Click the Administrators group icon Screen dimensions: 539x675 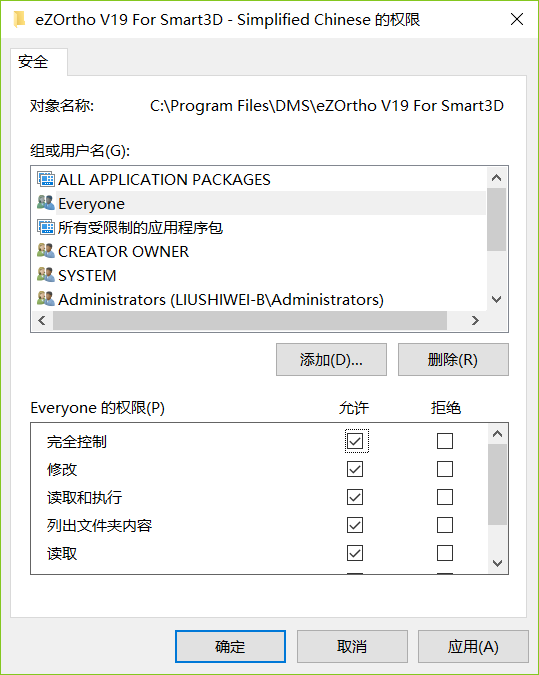46,298
